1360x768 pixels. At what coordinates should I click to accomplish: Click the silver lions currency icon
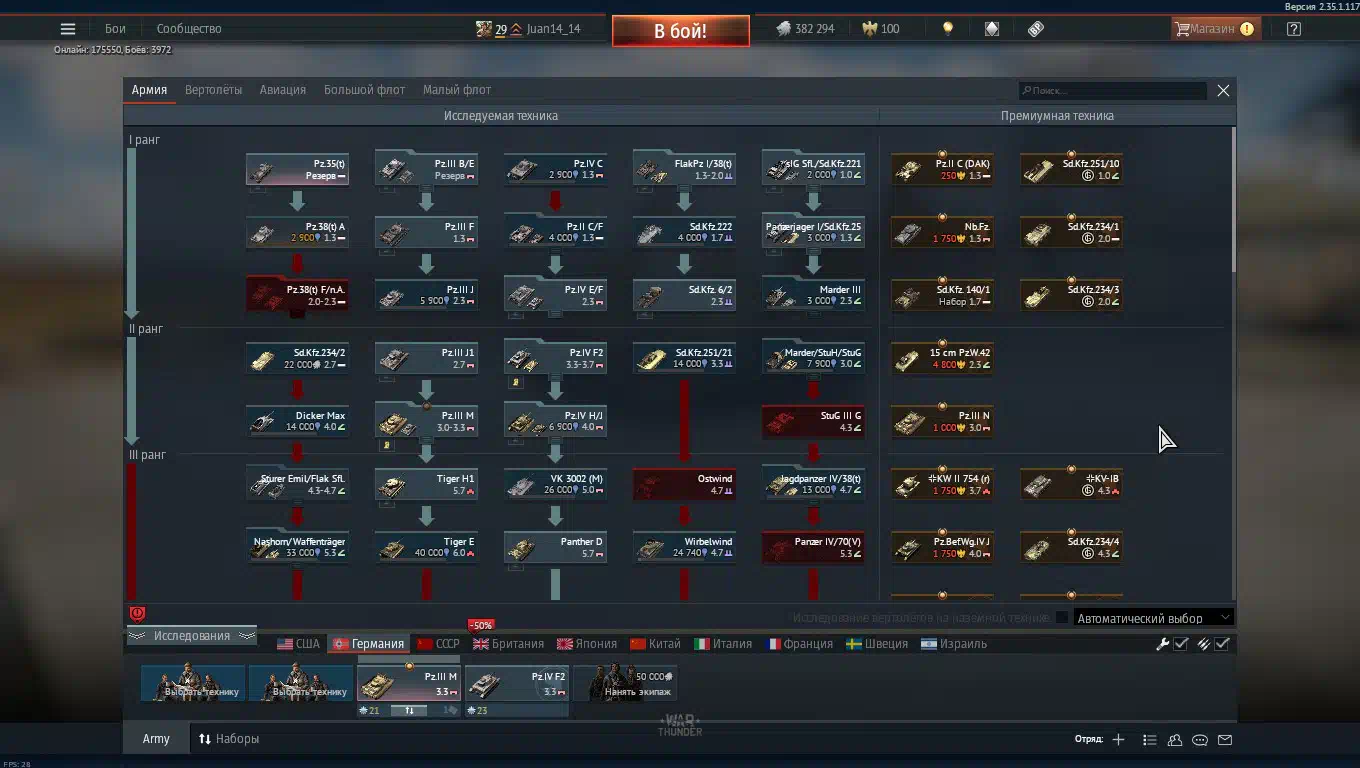point(783,29)
